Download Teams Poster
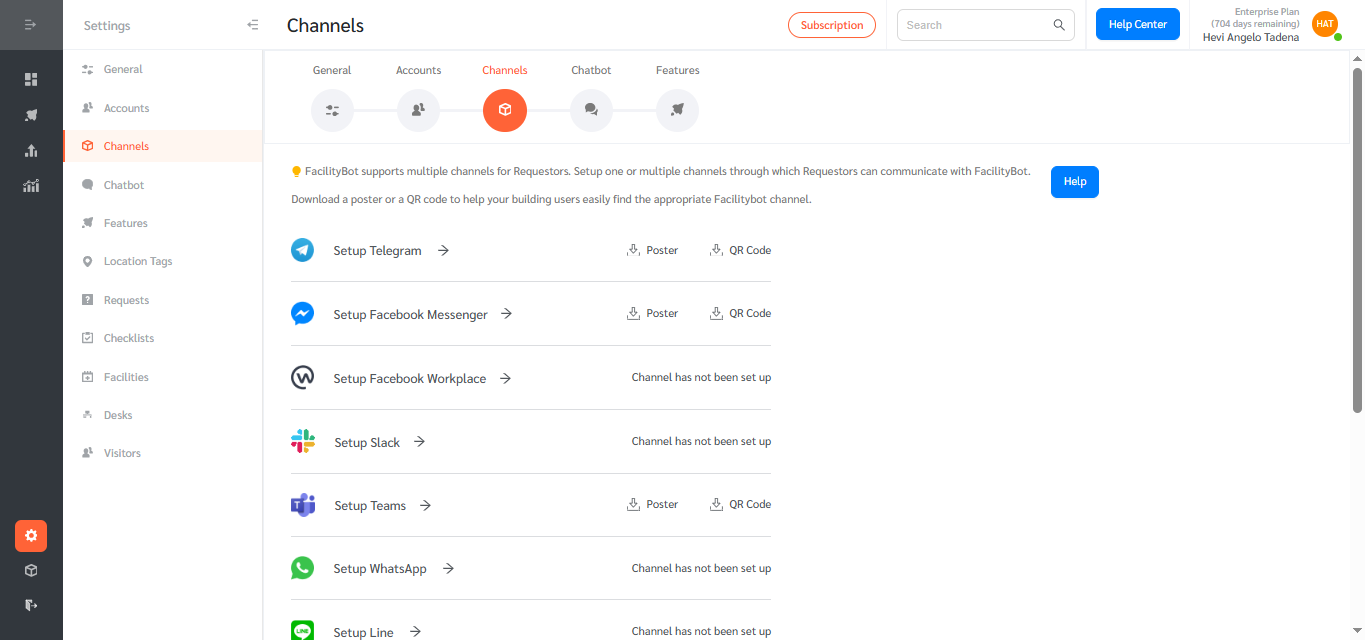 pos(652,504)
